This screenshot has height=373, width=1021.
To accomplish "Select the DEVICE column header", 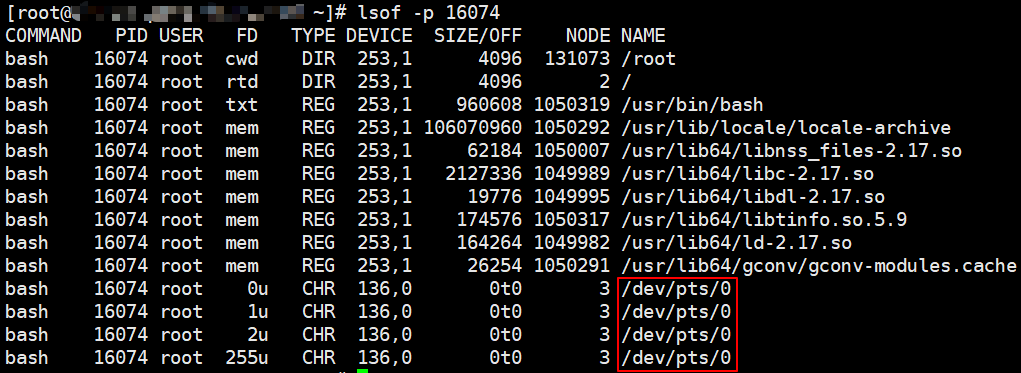I will tap(379, 35).
